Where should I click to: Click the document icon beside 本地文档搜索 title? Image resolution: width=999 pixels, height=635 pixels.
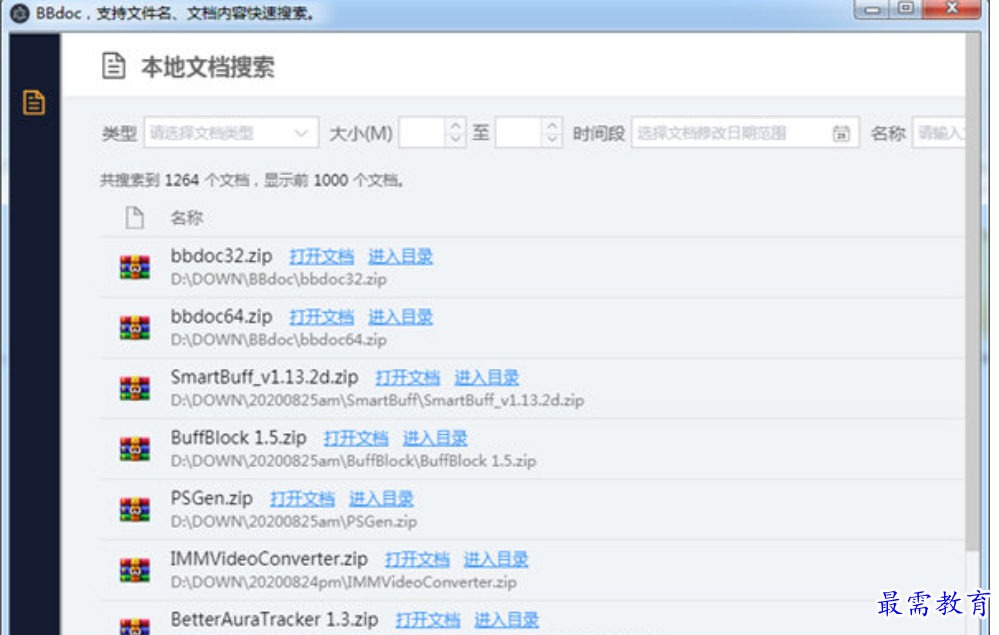click(x=113, y=66)
